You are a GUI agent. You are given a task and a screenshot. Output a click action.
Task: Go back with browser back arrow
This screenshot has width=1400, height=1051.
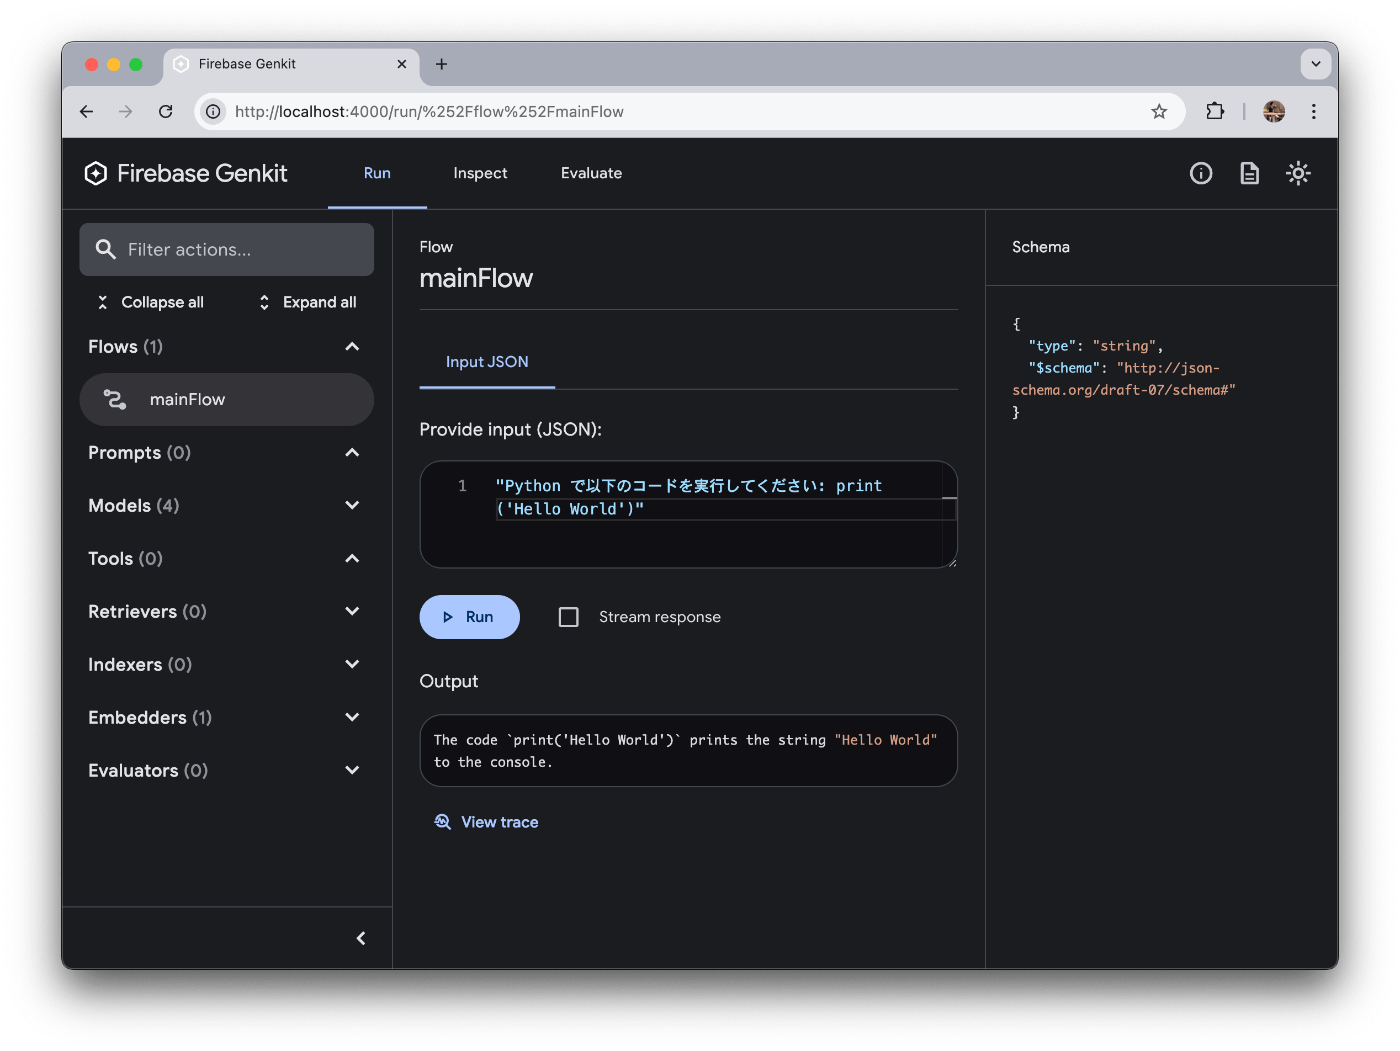87,112
